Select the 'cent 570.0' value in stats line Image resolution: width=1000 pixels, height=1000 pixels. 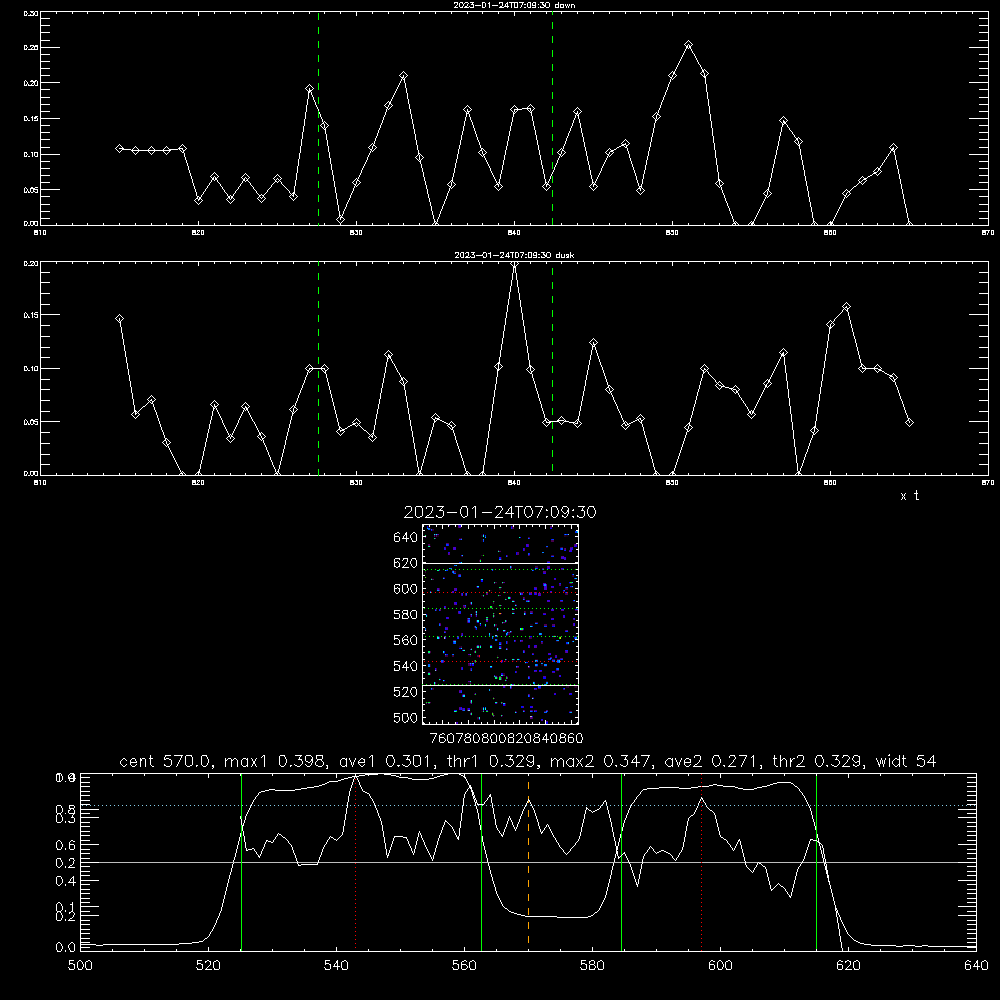[x=168, y=761]
